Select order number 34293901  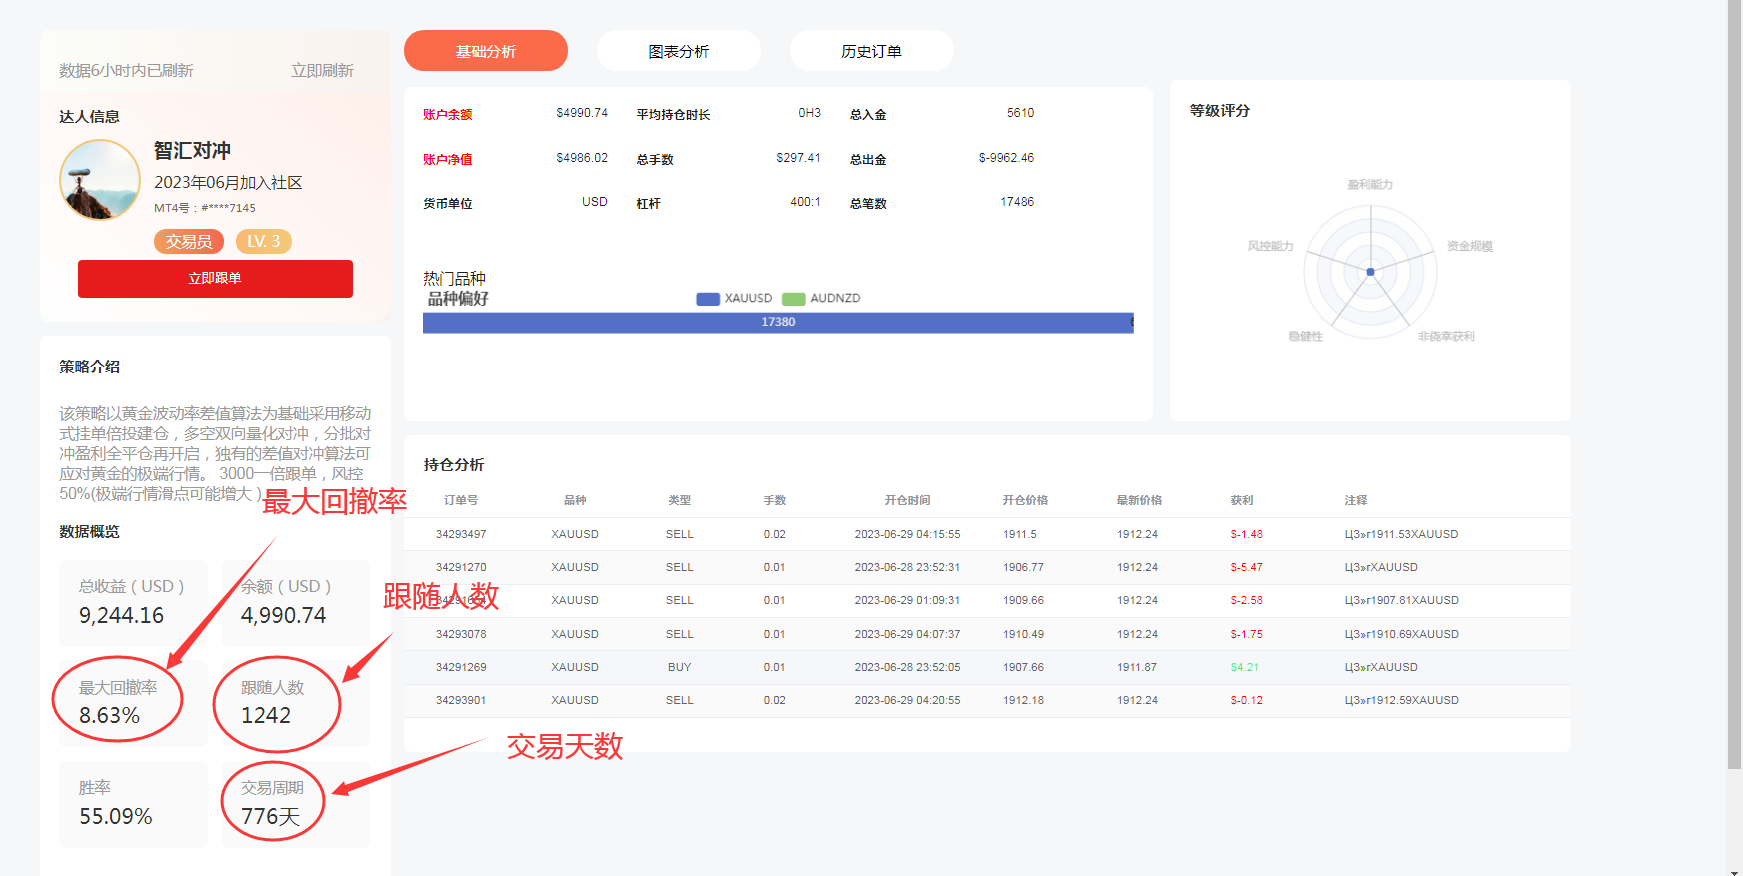(461, 700)
